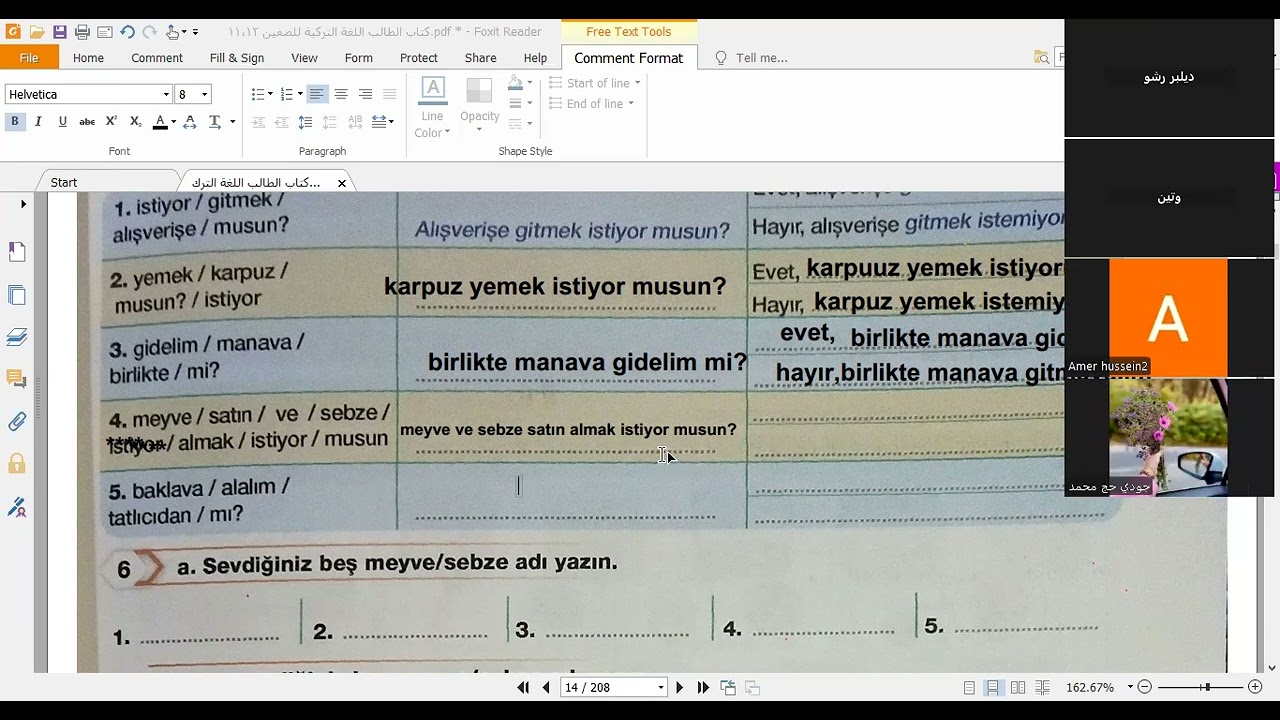Undo the last action
Image resolution: width=1280 pixels, height=720 pixels.
pos(127,32)
